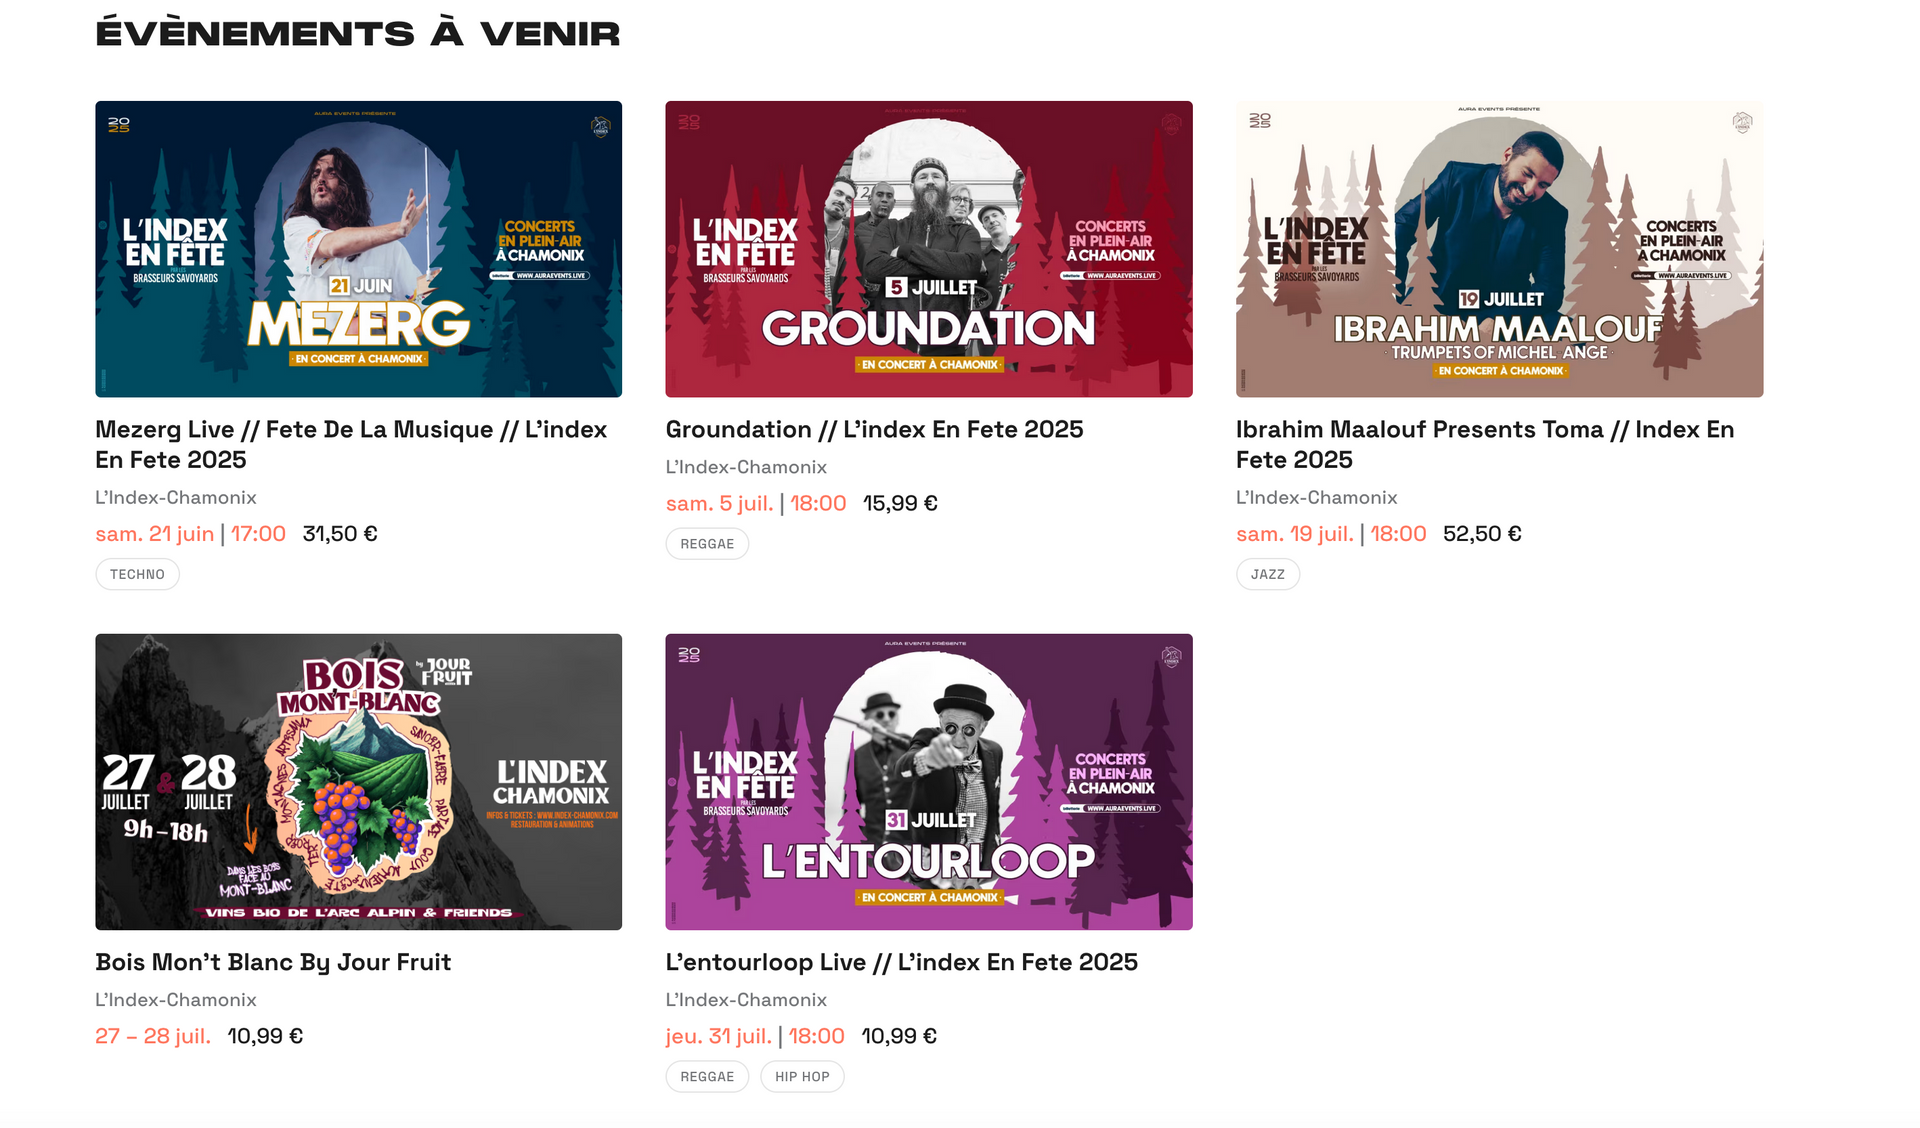Select the JAZZ genre tag
Screen dimensions: 1920x1128
[1268, 574]
